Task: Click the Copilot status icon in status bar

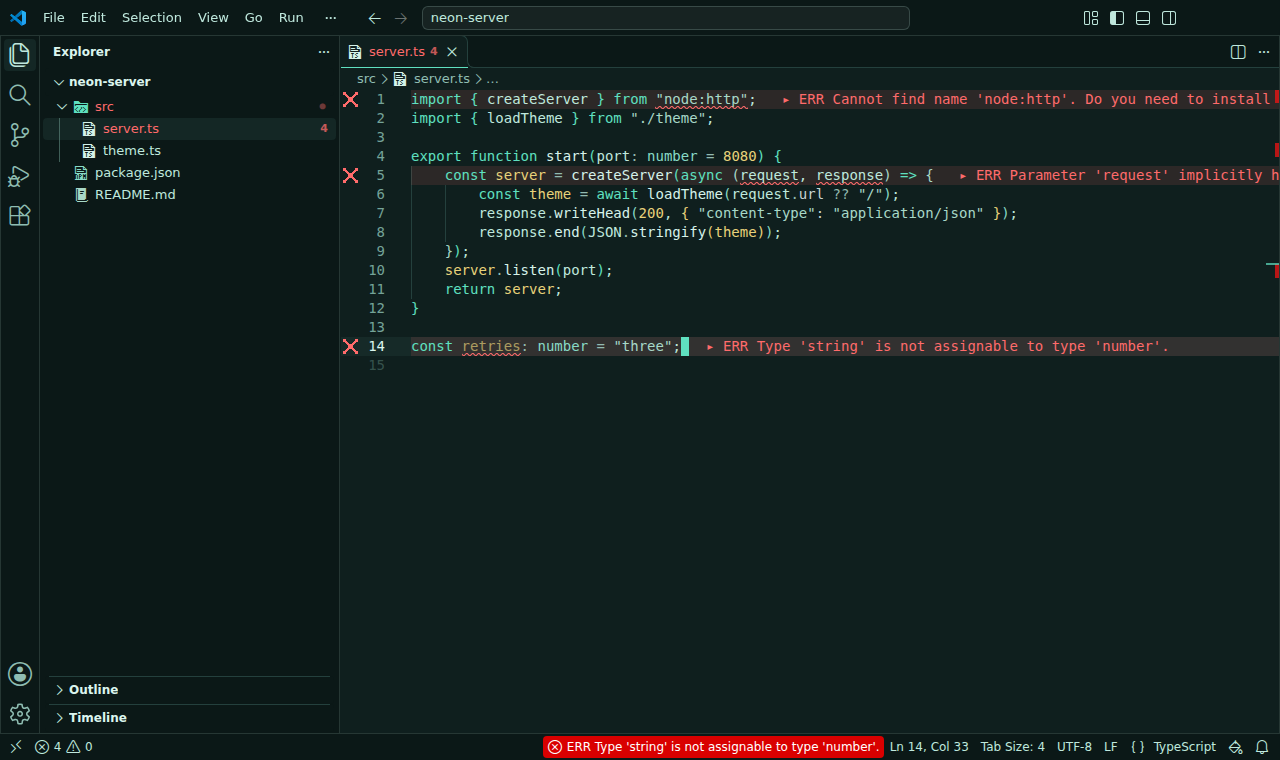Action: [1236, 747]
